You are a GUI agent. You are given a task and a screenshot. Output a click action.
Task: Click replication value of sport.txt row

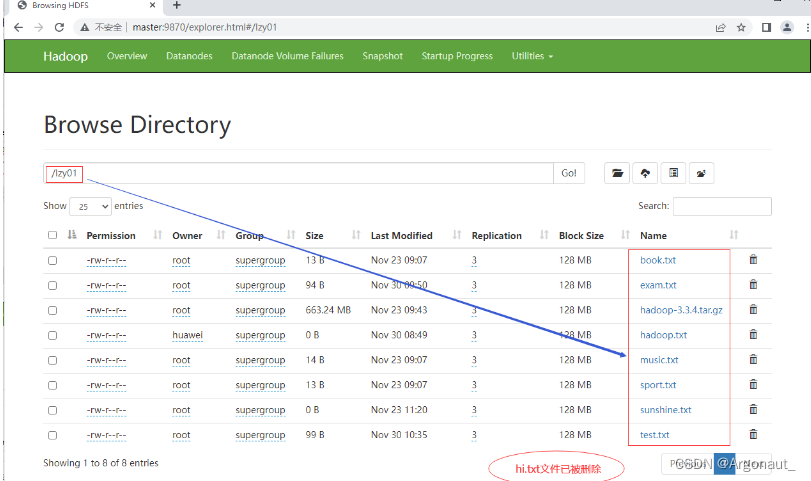coord(474,385)
